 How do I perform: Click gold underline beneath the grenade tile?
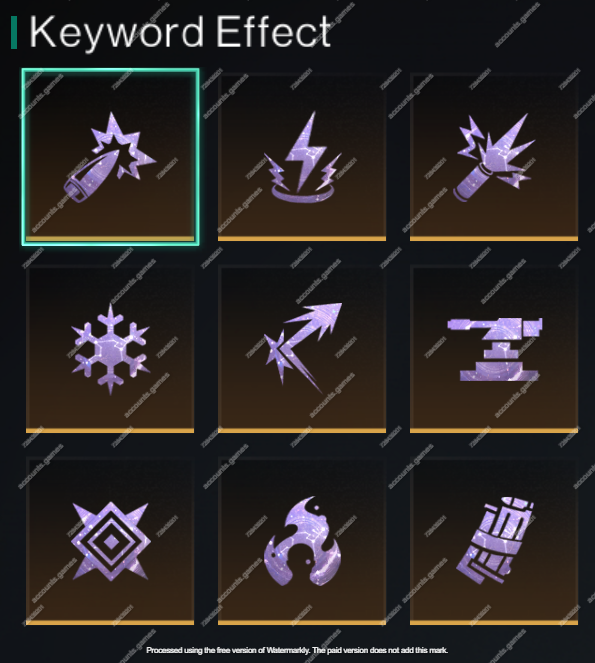[494, 239]
